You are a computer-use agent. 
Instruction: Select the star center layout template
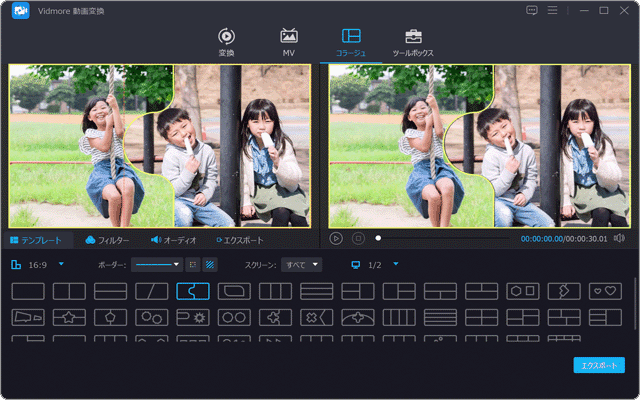click(69, 317)
